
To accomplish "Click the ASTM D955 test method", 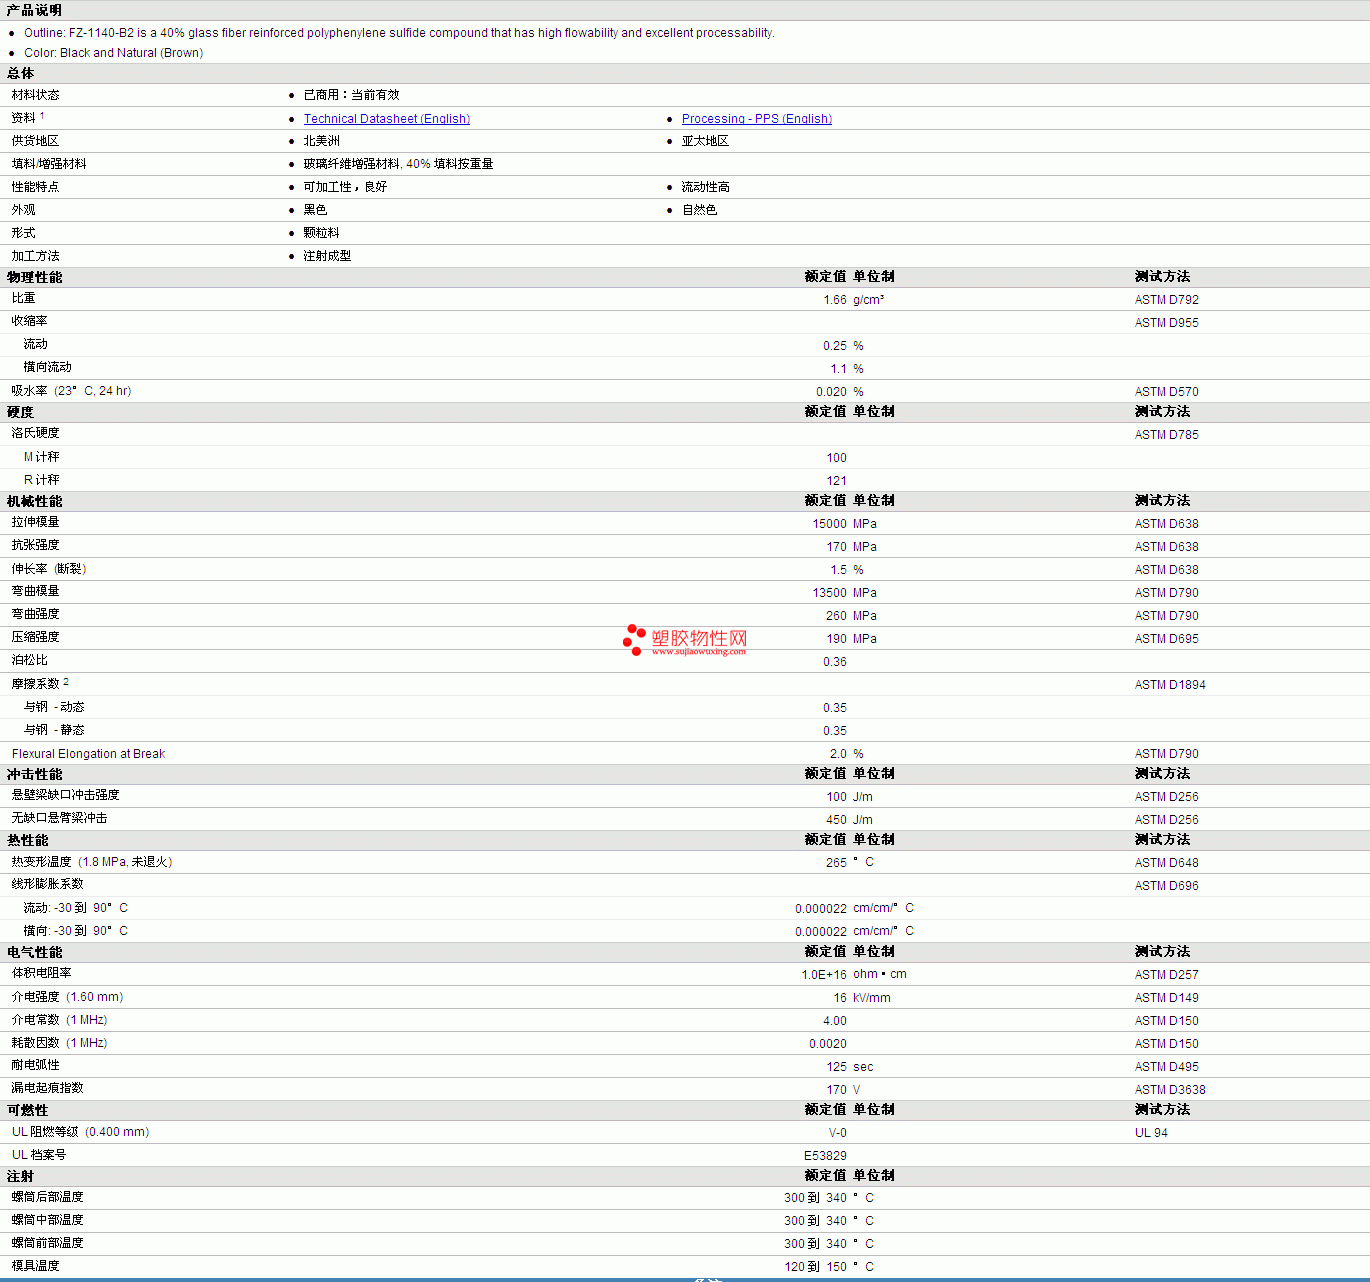I will 1166,323.
